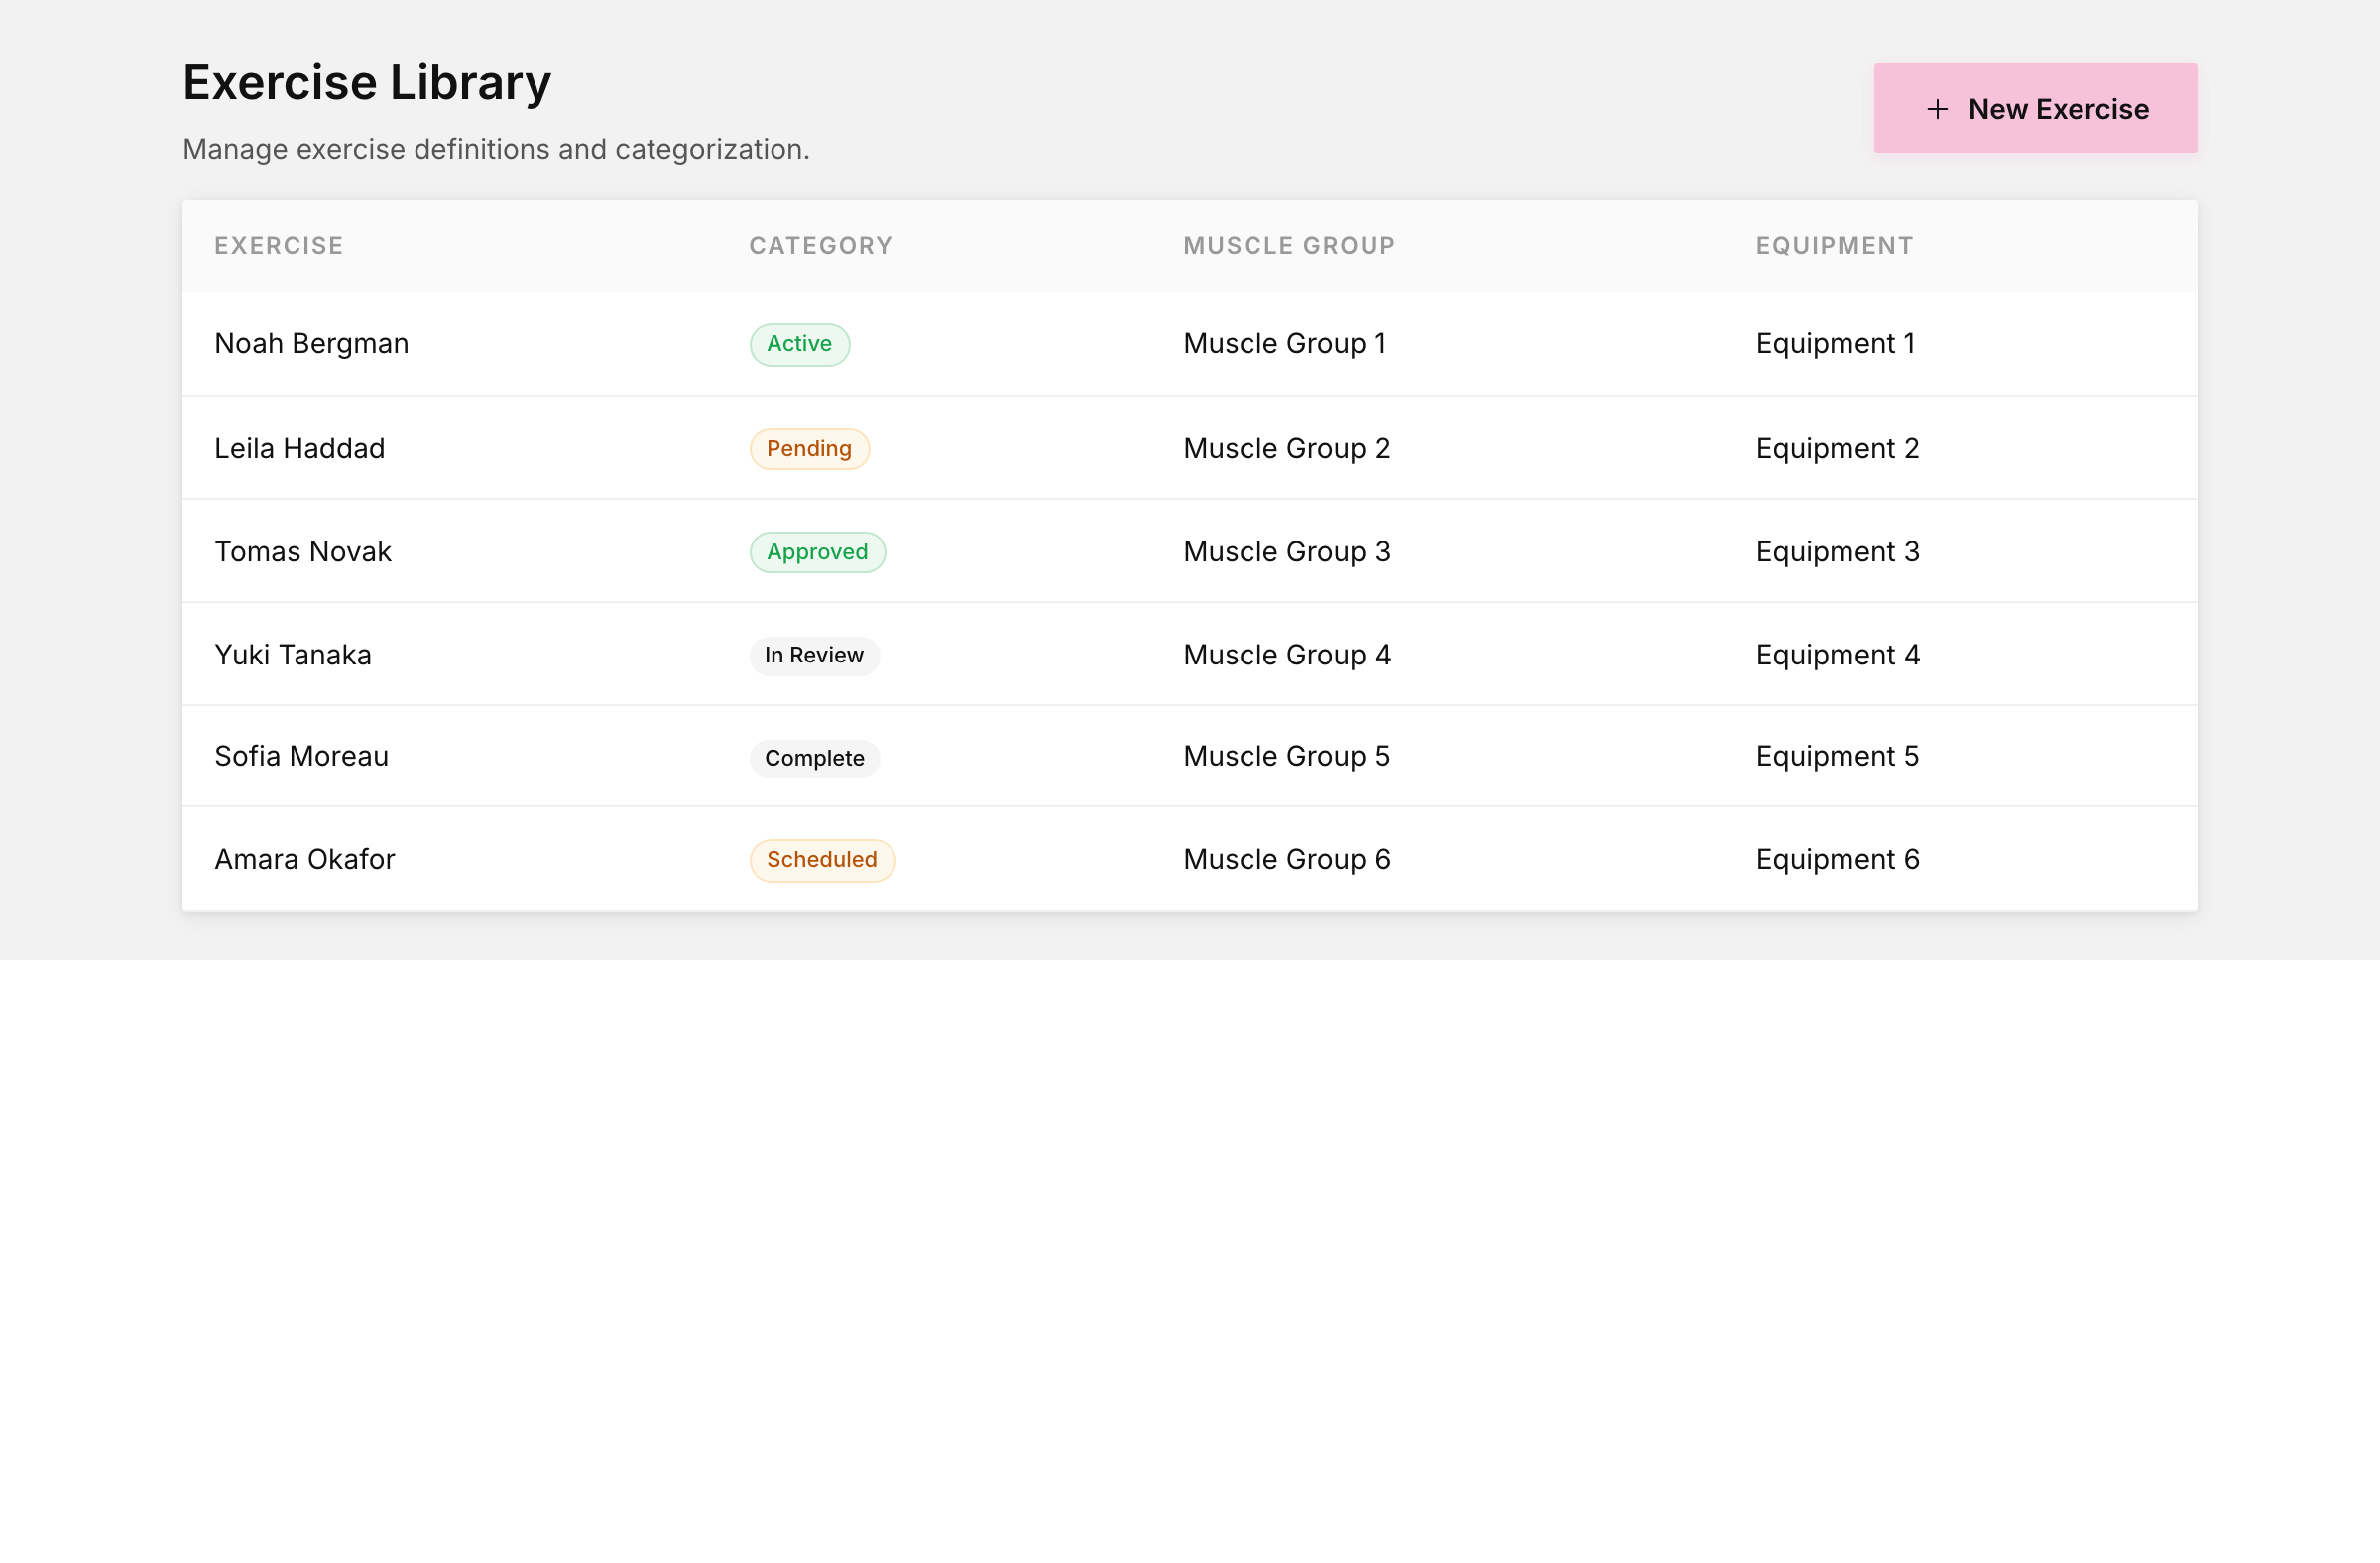Click the New Exercise button
2380x1563 pixels.
[x=2034, y=108]
